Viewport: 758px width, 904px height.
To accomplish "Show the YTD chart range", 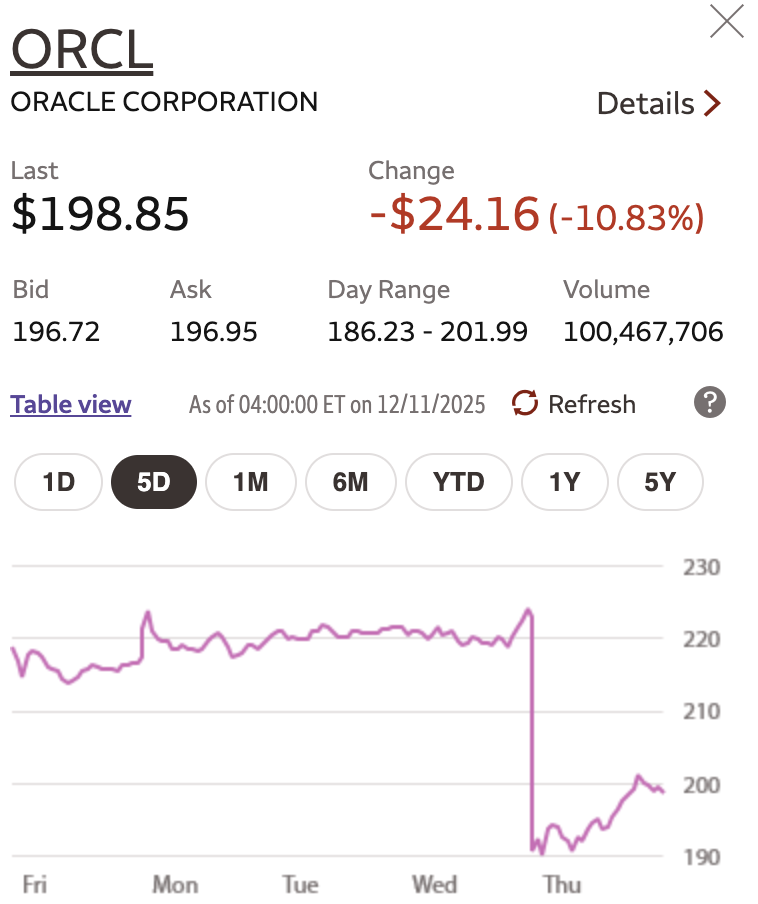I will coord(459,482).
